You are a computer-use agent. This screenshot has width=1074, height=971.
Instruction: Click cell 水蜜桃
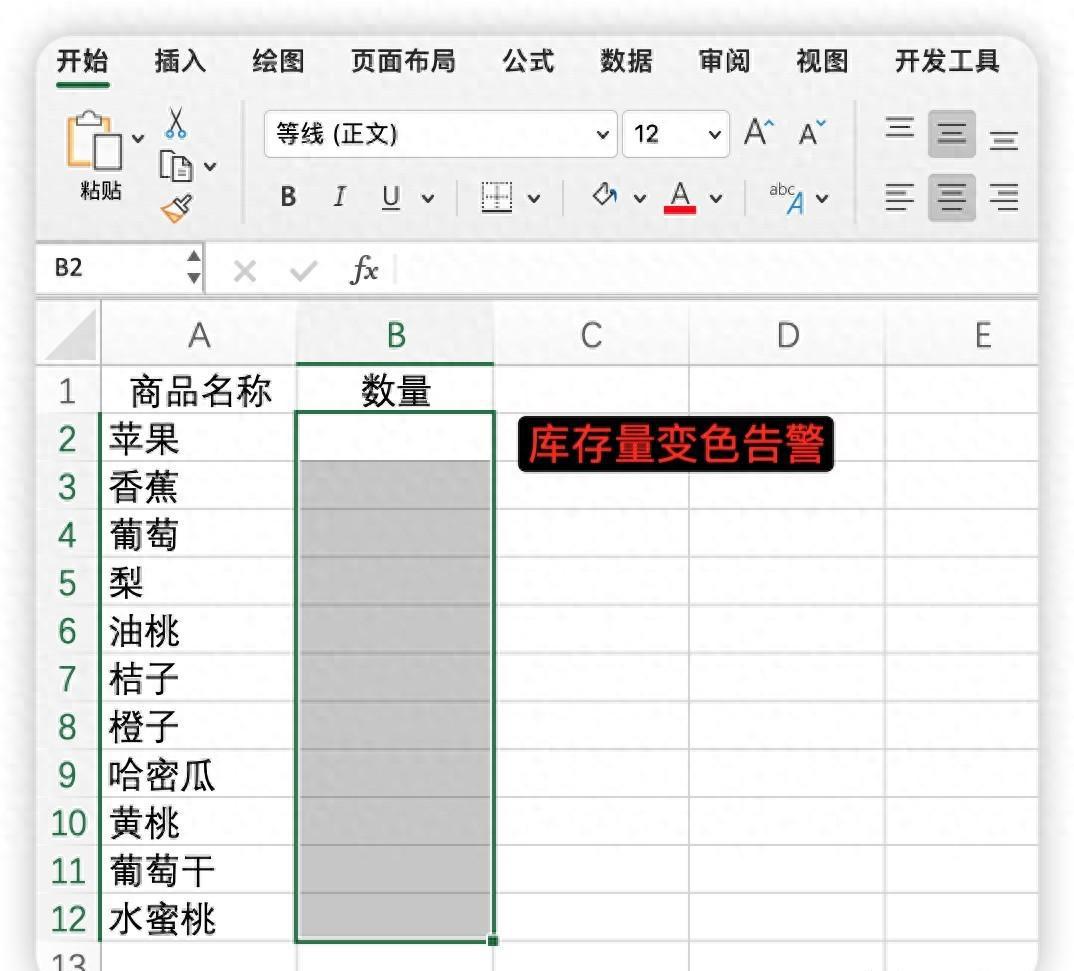pos(199,918)
